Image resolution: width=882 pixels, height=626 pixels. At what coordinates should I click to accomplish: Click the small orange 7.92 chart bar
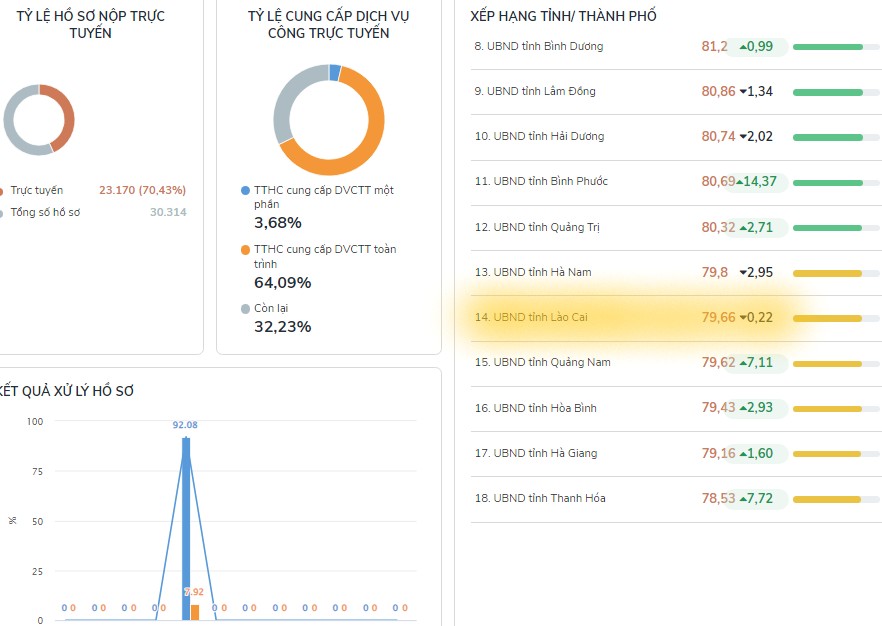pyautogui.click(x=195, y=612)
